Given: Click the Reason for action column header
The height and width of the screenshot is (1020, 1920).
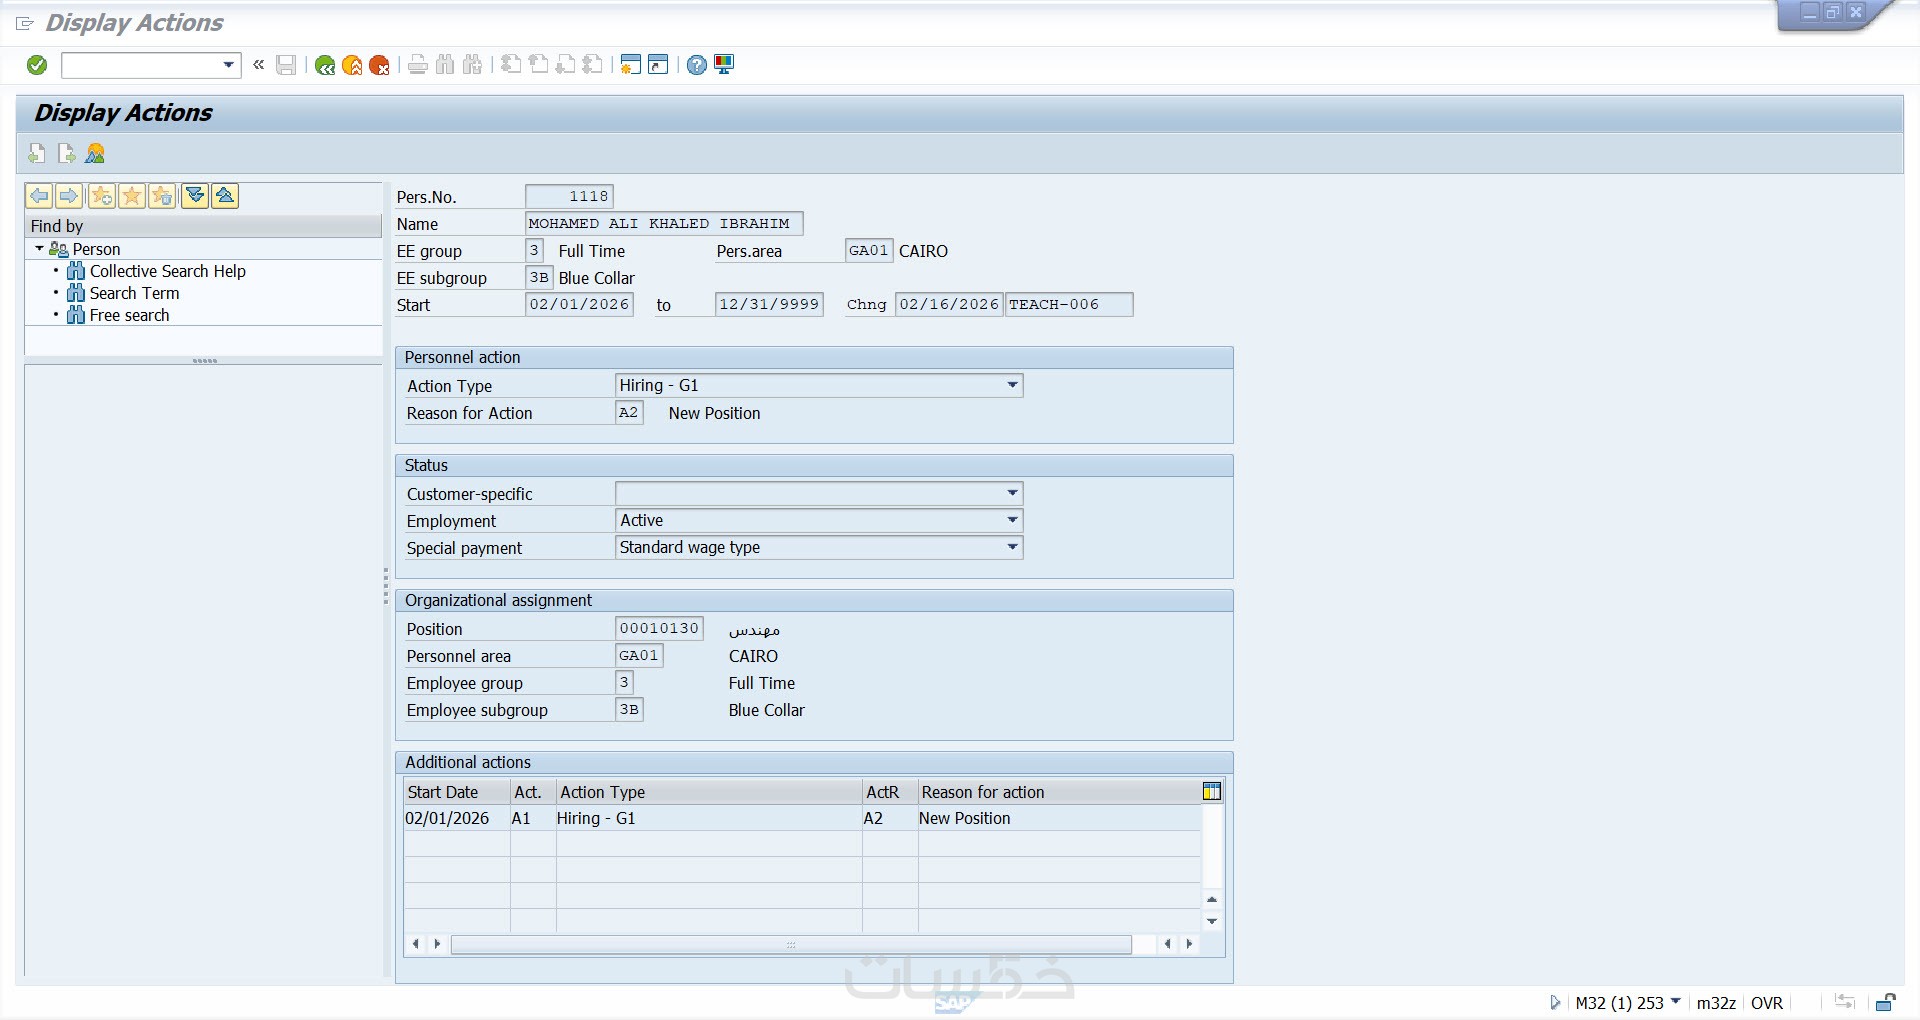Looking at the screenshot, I should (1059, 792).
